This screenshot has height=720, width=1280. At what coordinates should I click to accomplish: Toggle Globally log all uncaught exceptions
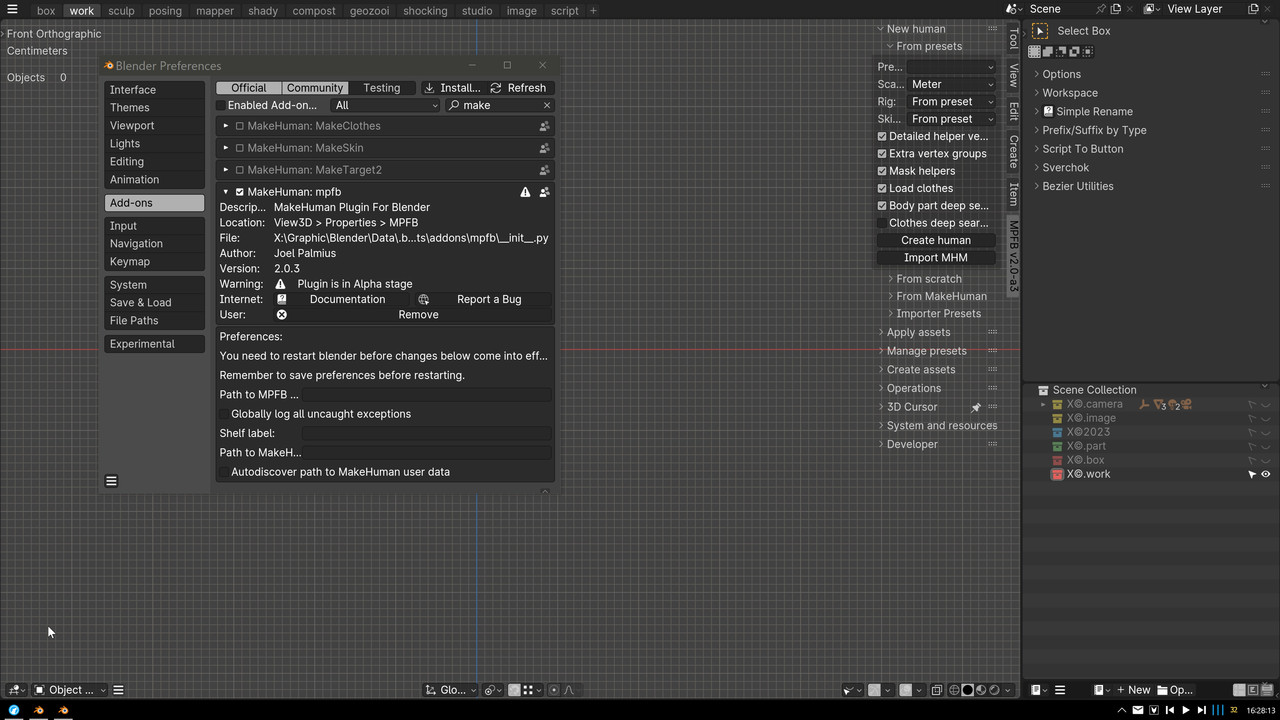click(224, 414)
